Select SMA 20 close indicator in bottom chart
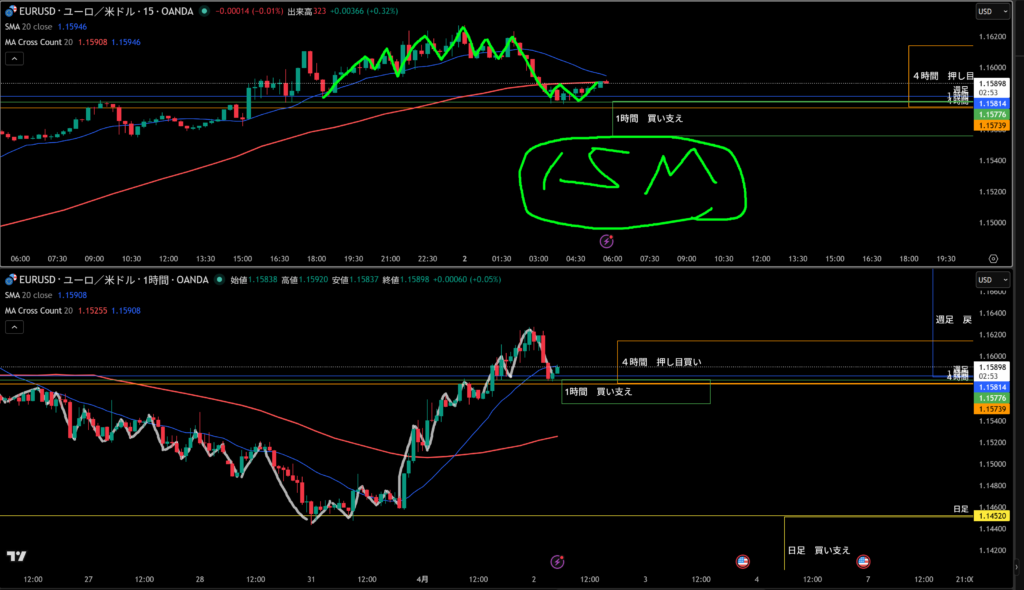 coord(30,295)
